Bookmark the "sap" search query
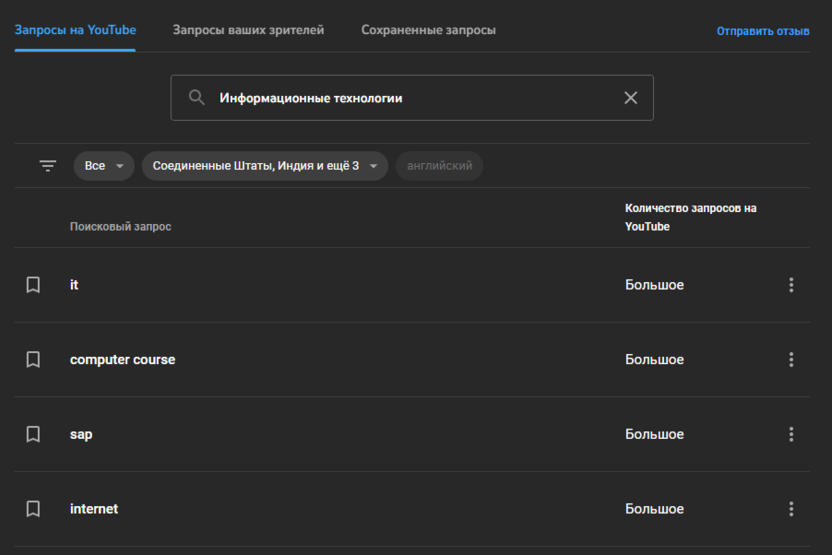The height and width of the screenshot is (555, 832). [x=33, y=434]
